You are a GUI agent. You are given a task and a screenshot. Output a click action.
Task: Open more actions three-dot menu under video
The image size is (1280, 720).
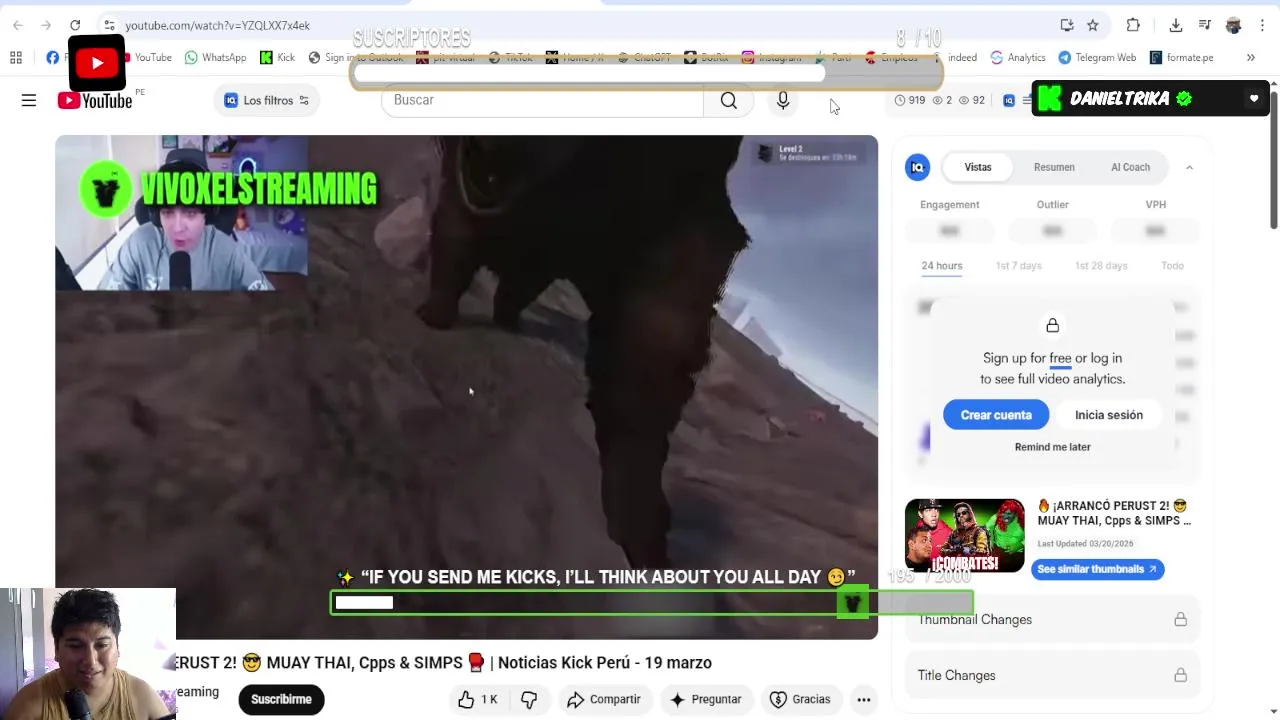pos(864,699)
